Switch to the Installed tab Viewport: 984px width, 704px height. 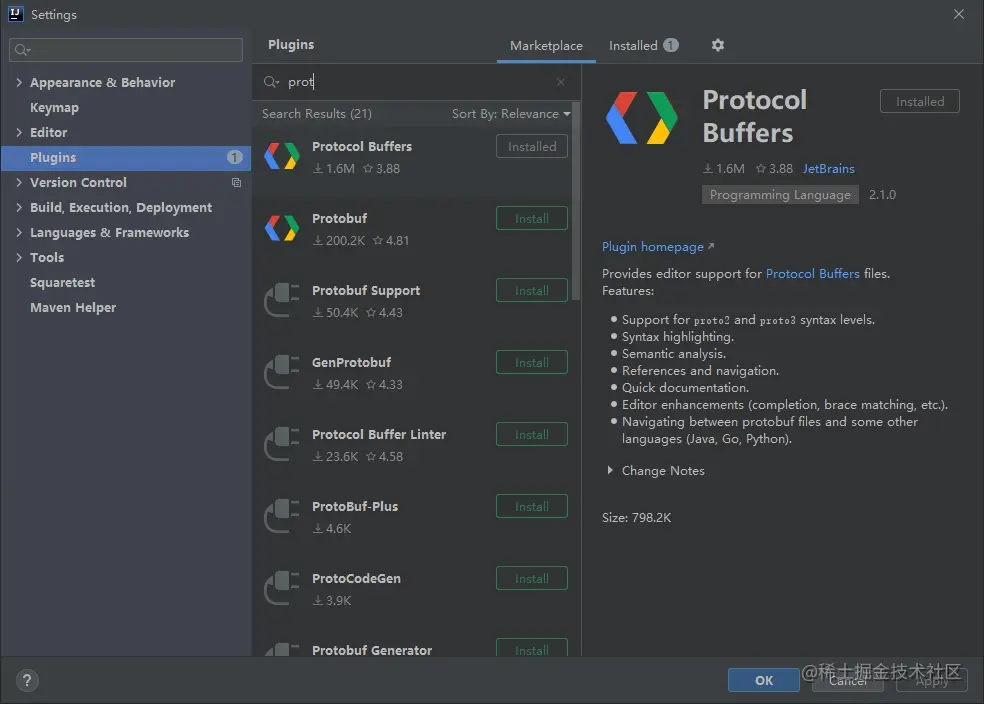coord(633,46)
